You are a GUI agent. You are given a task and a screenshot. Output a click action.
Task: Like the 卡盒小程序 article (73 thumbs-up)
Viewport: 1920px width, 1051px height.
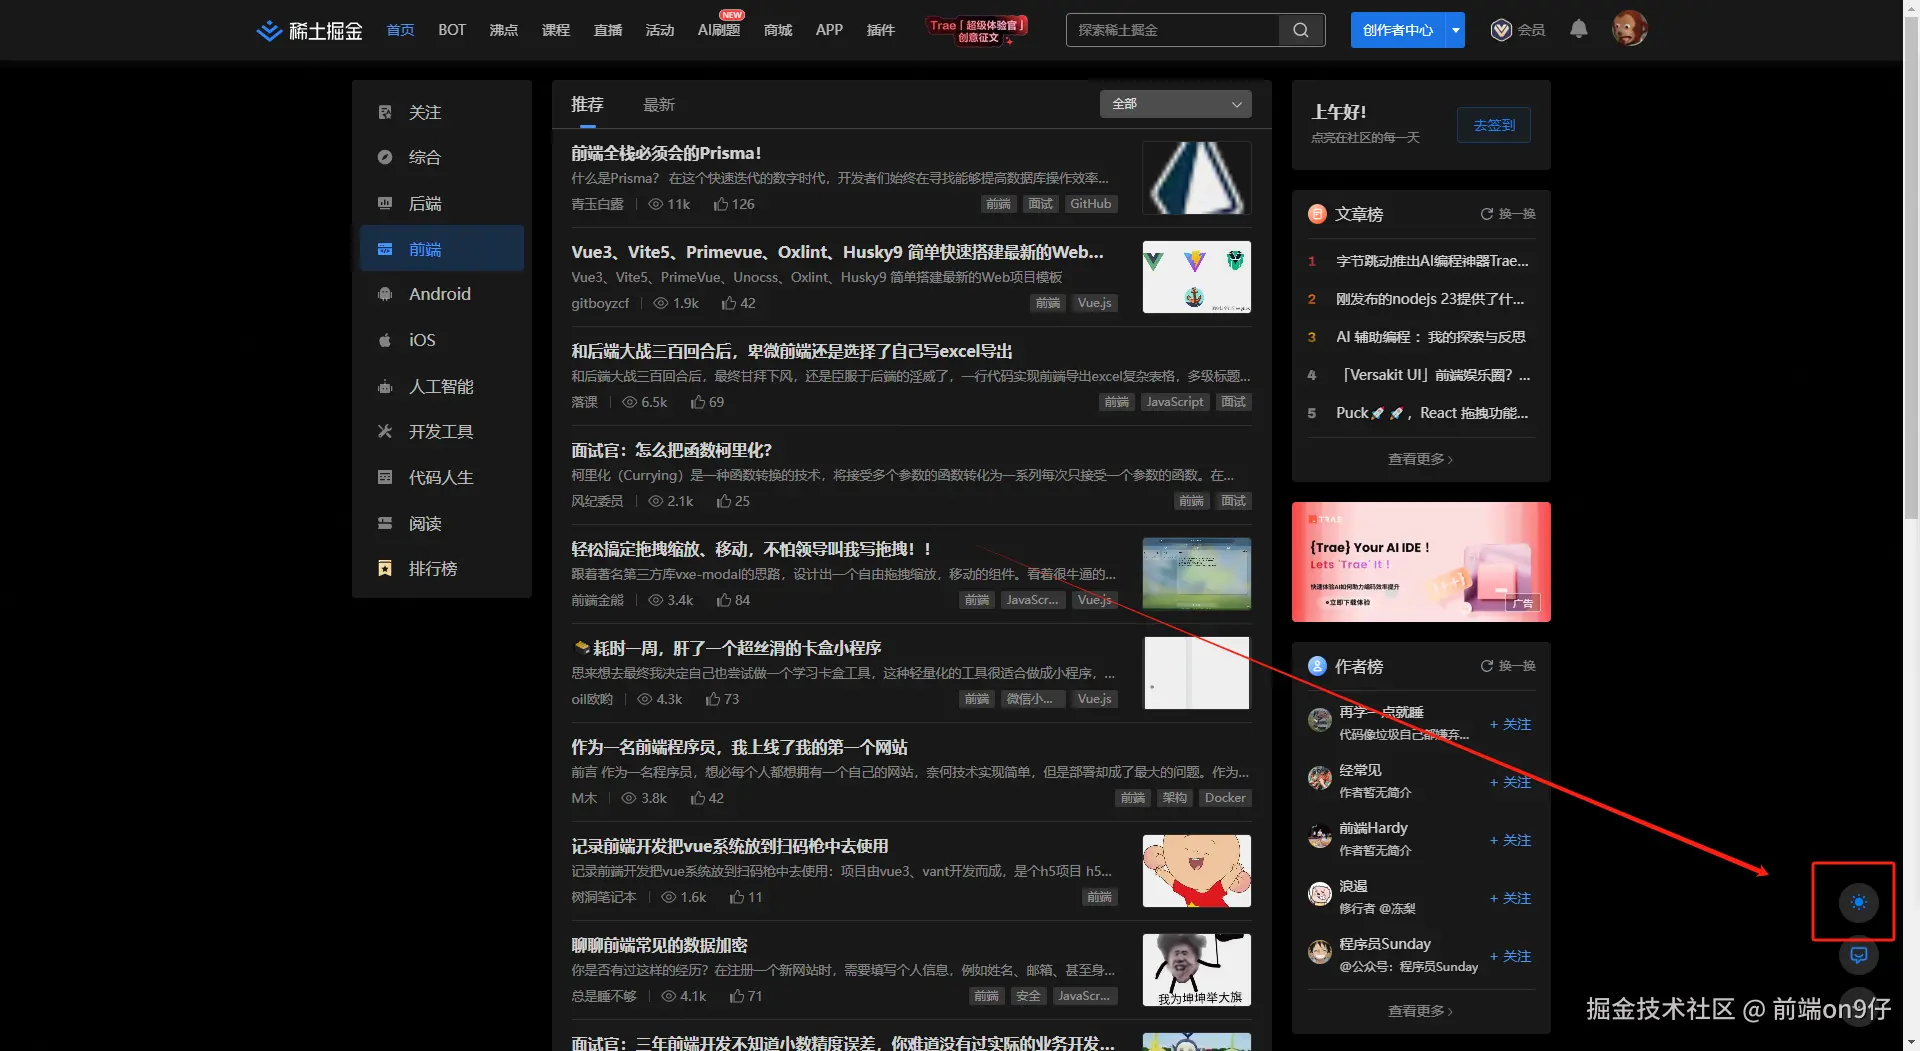click(722, 699)
